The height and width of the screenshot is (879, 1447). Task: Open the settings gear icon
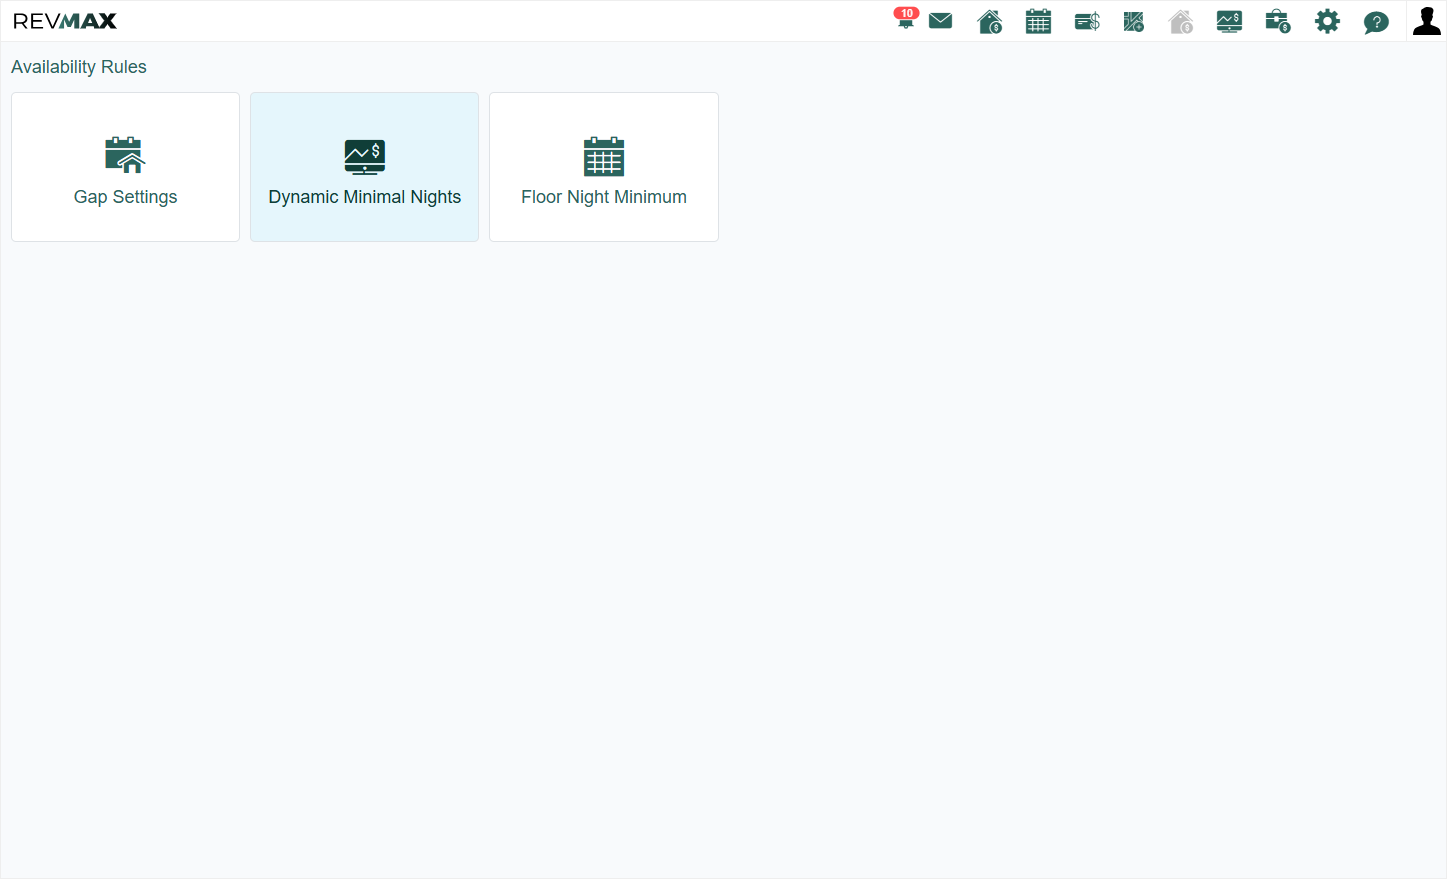tap(1327, 21)
